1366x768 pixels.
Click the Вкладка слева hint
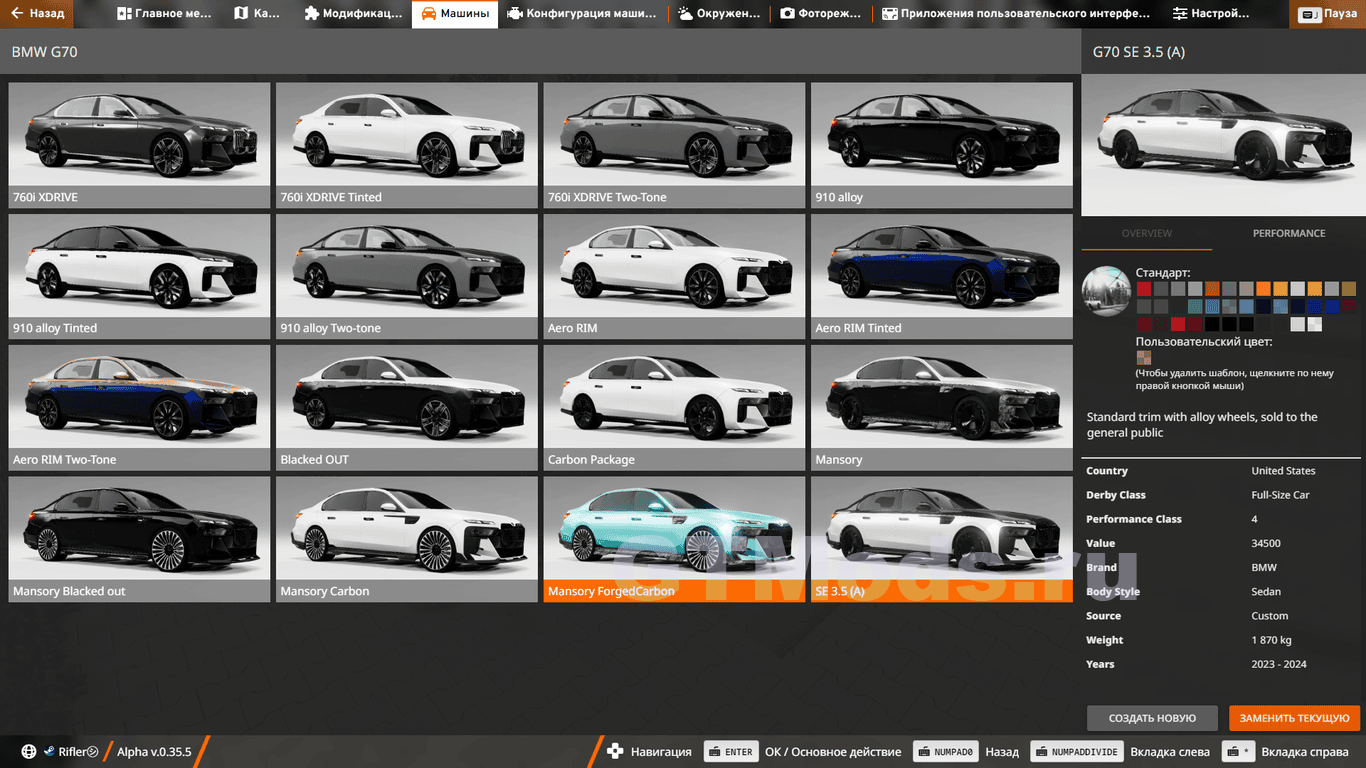click(1170, 752)
